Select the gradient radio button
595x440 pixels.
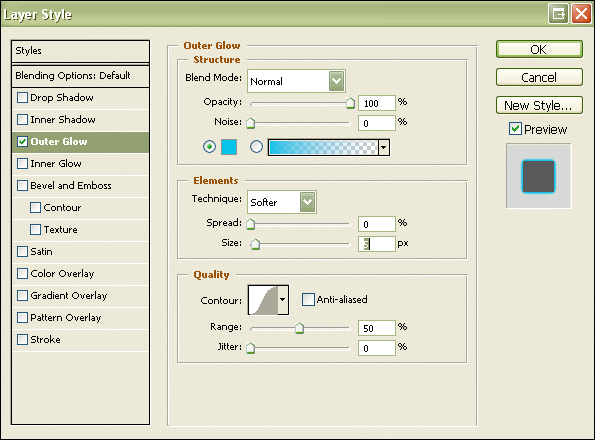(256, 146)
